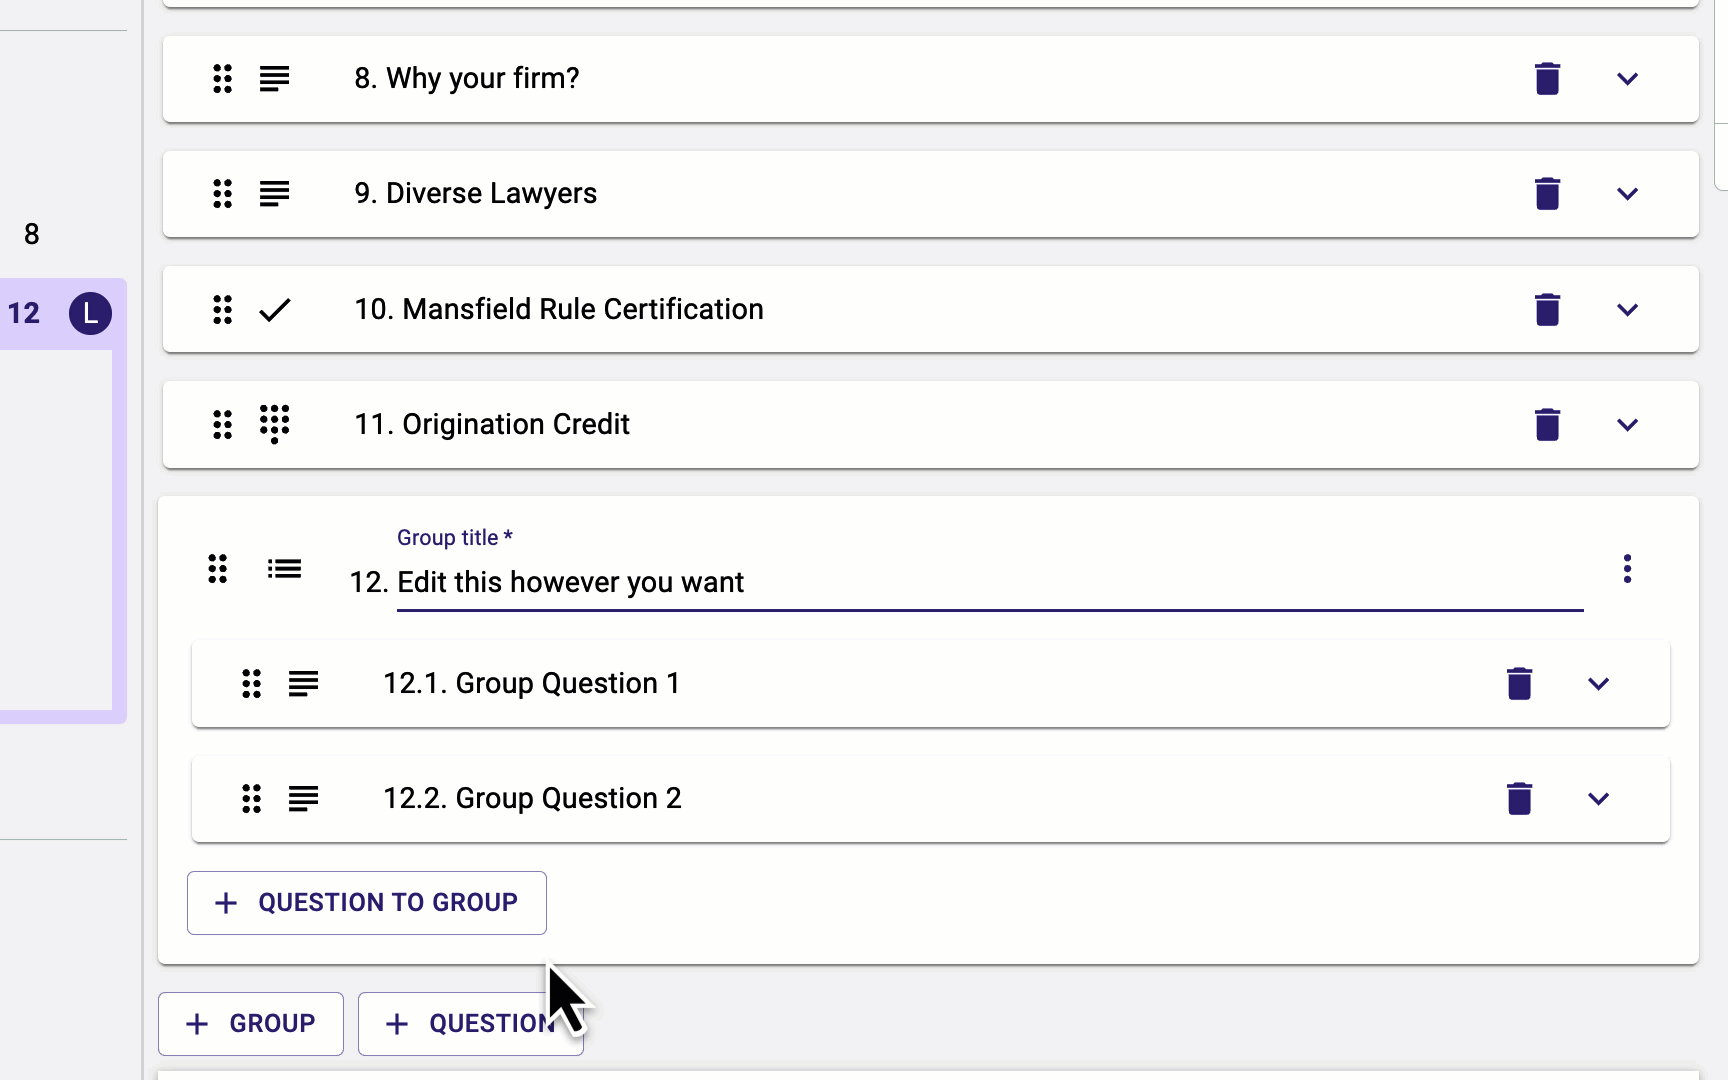Click the numeric keypad icon for Origination Credit
The image size is (1728, 1080).
tap(274, 424)
